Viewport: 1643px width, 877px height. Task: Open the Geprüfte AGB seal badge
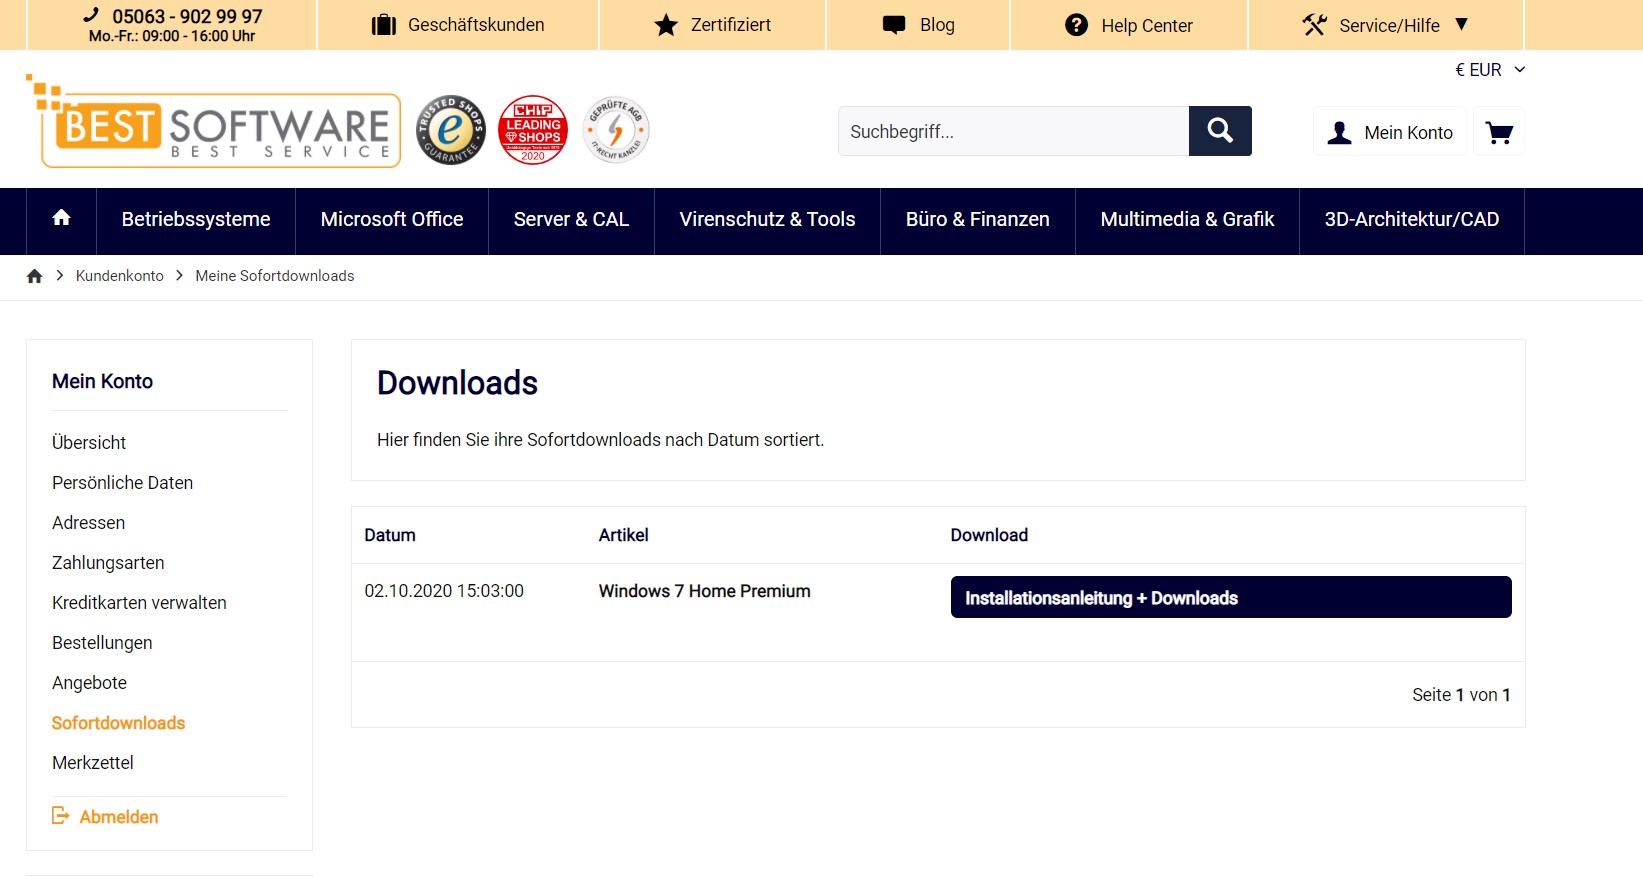616,130
